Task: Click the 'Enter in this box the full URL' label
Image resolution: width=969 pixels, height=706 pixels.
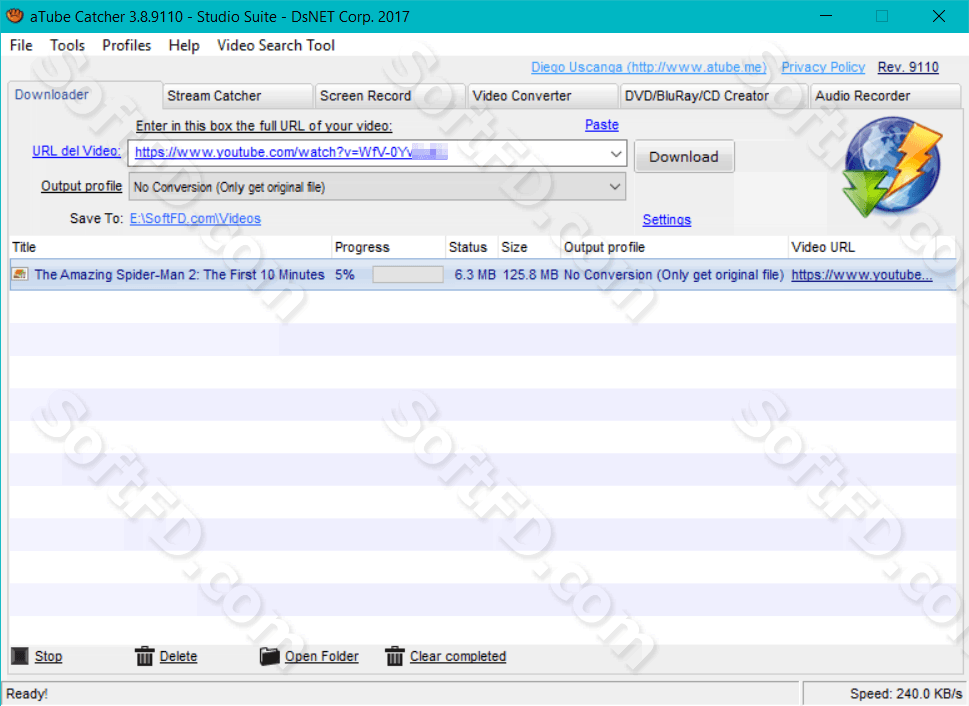Action: (x=264, y=125)
